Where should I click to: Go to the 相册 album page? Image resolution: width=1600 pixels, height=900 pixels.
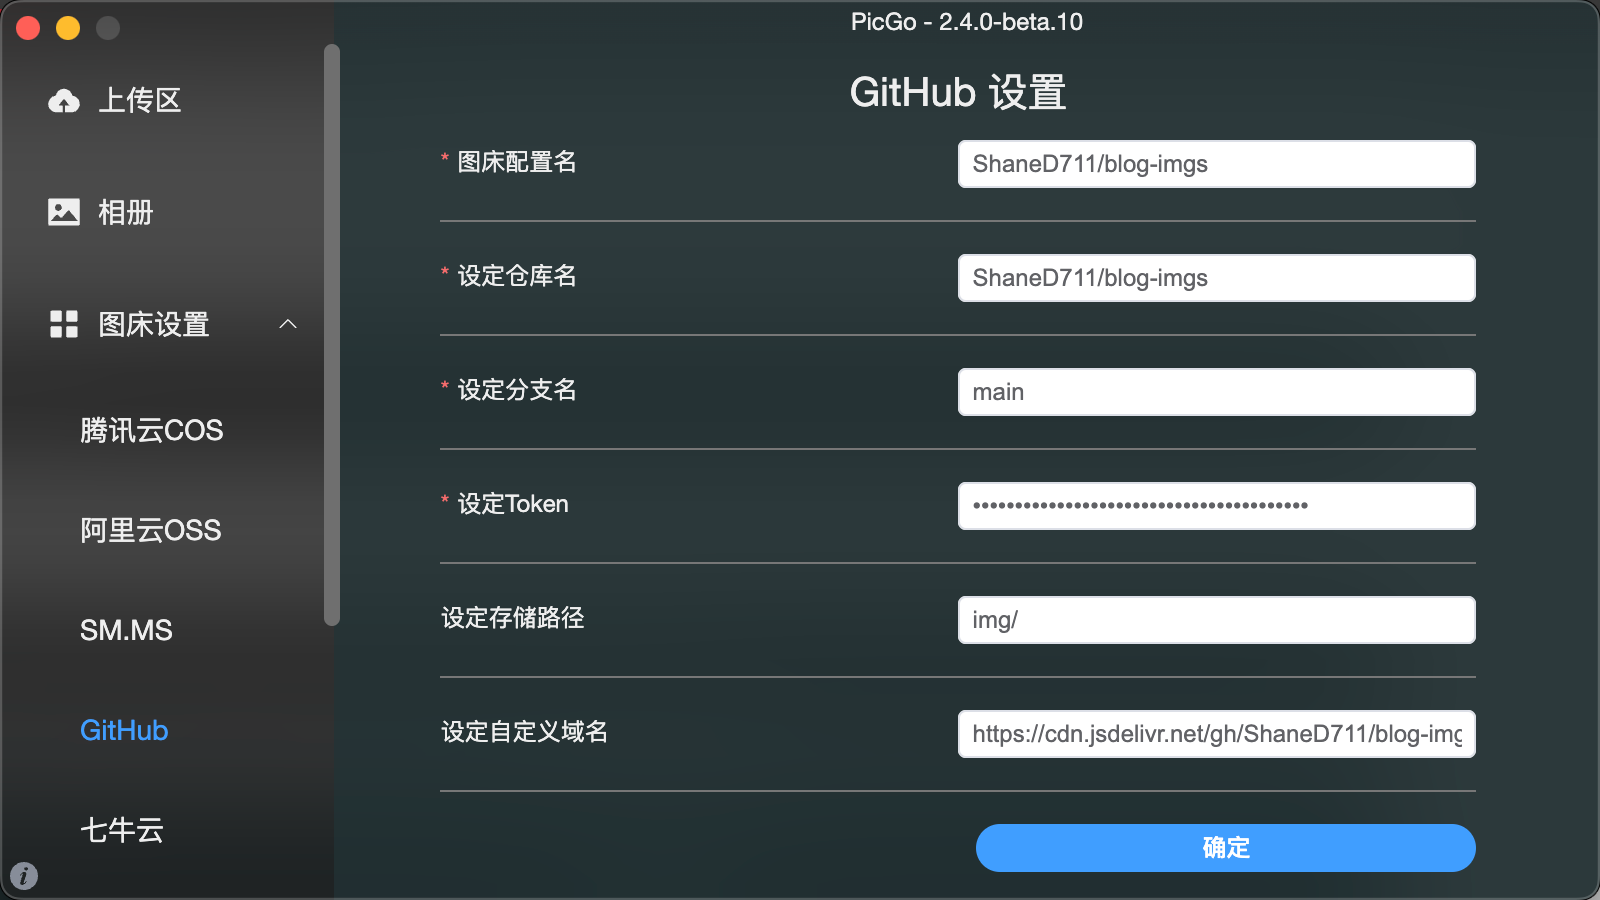click(126, 212)
